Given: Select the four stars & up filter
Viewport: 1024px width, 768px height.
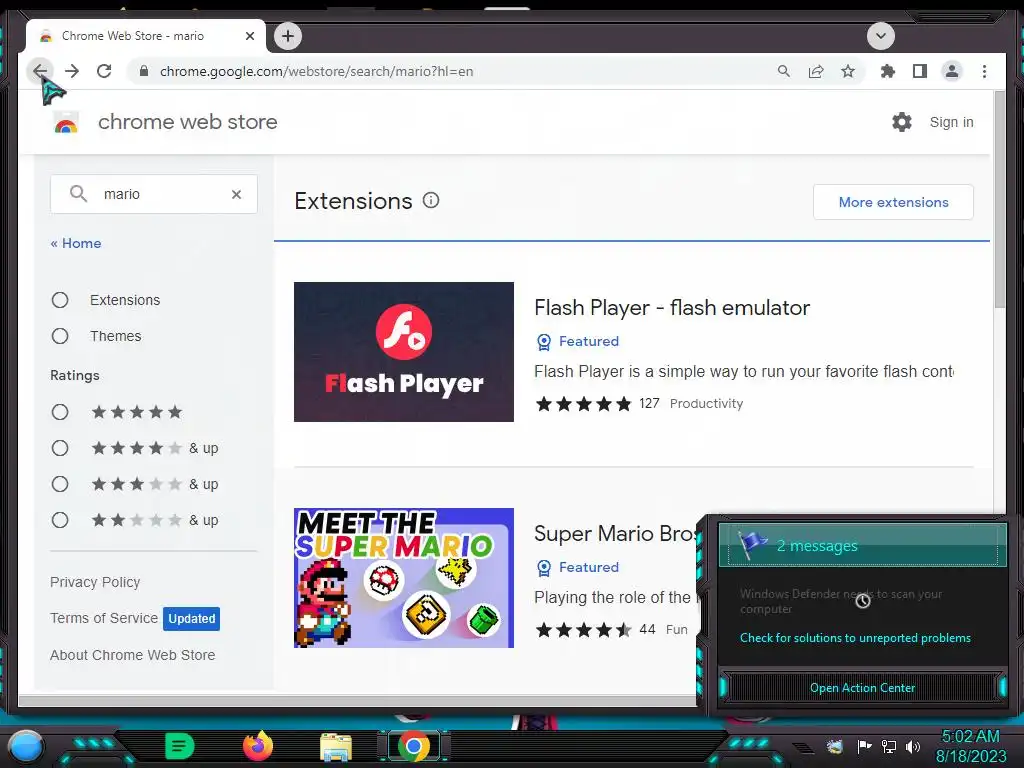Looking at the screenshot, I should pyautogui.click(x=60, y=448).
